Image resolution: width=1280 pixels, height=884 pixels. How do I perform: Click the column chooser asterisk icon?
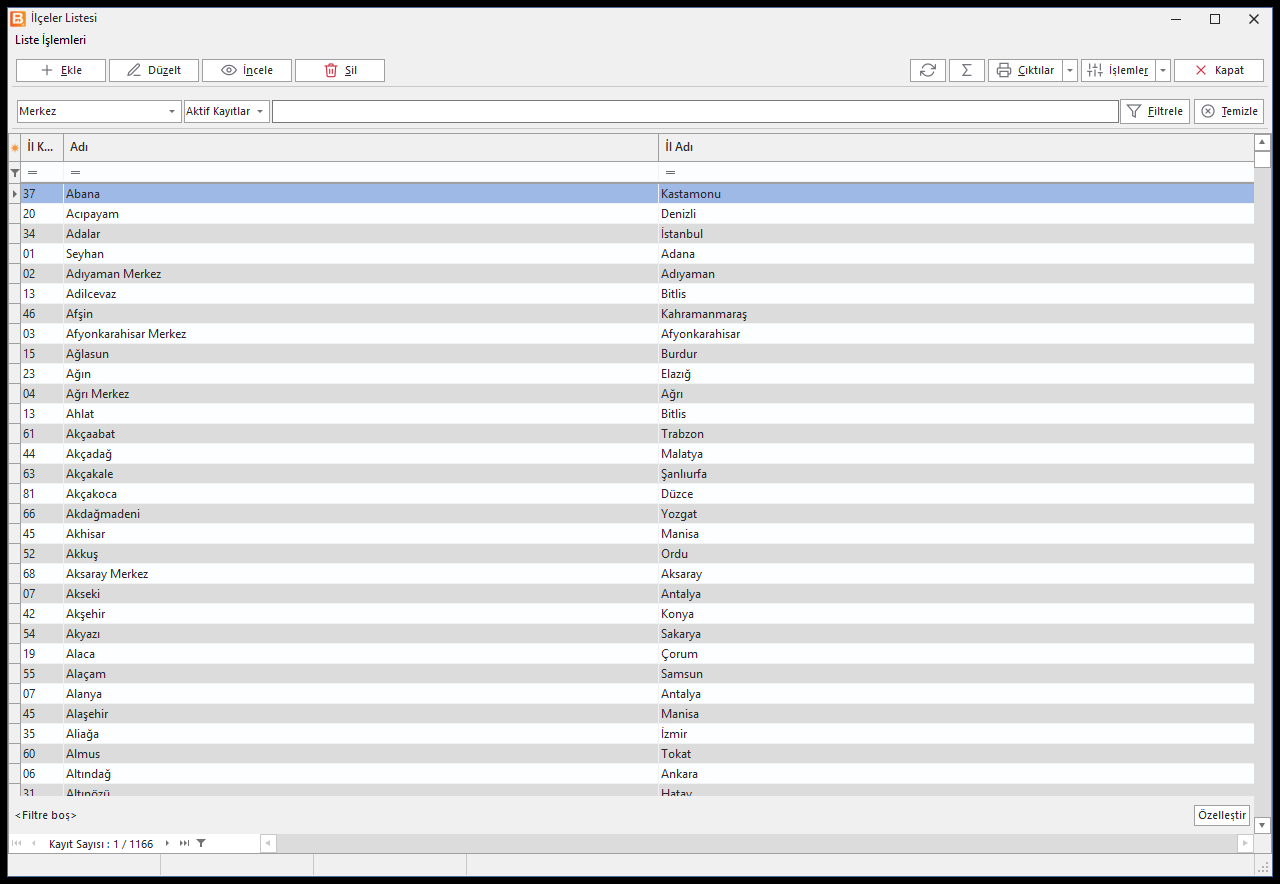click(x=15, y=148)
